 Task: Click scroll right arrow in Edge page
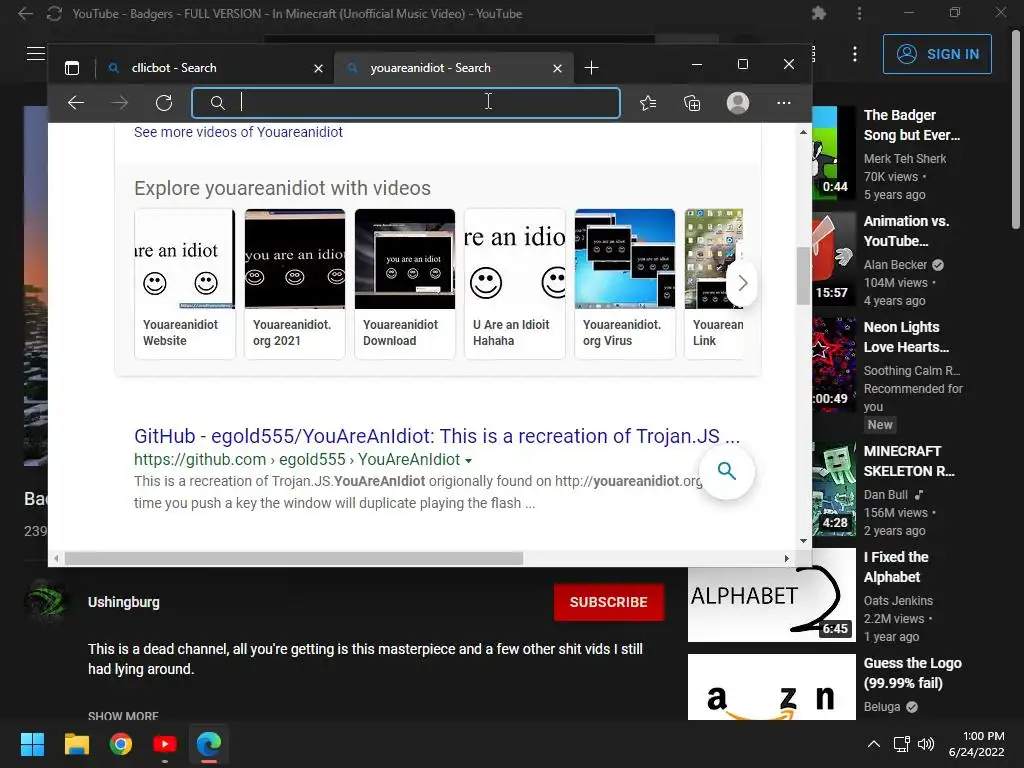coord(786,558)
